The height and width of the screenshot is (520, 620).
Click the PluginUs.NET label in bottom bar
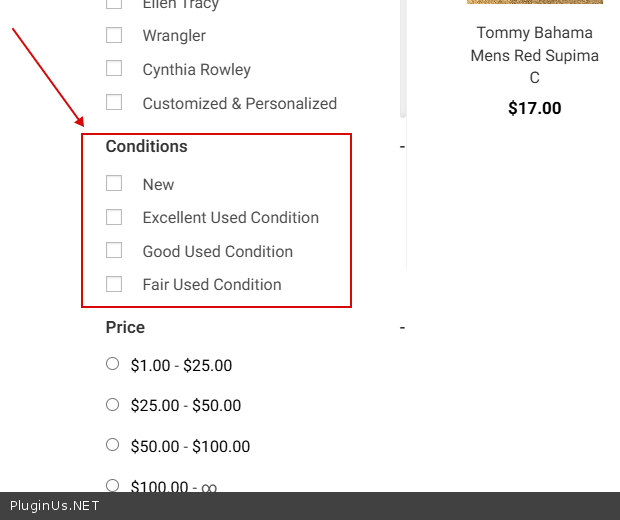(x=54, y=505)
